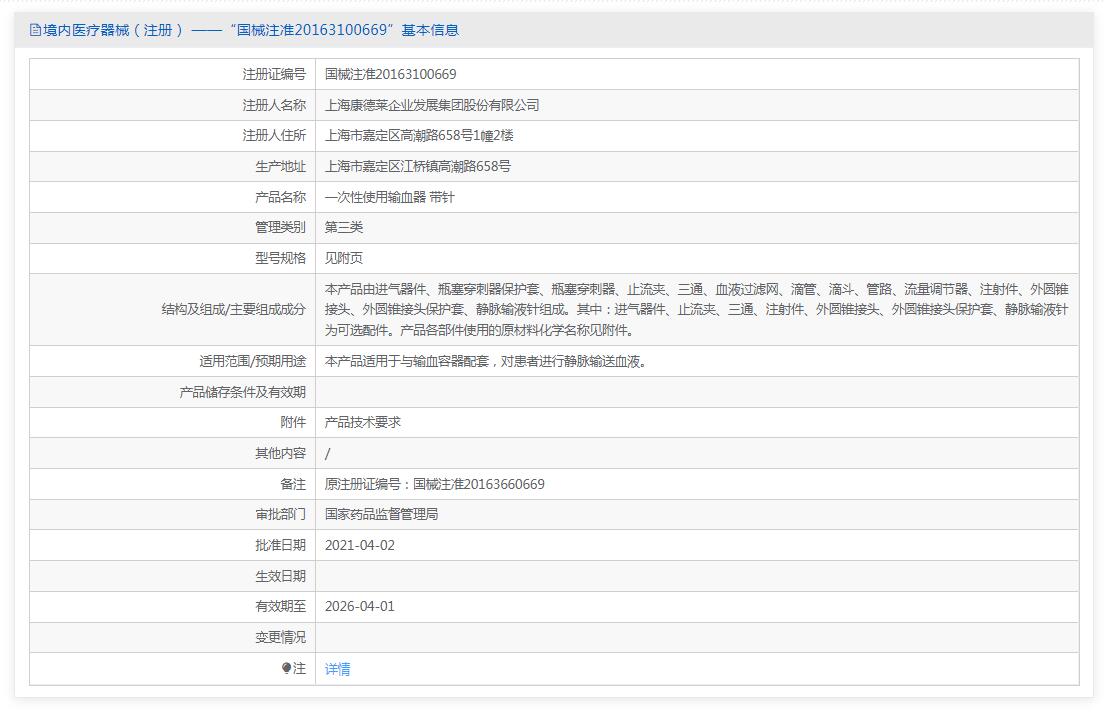Click approval department 国家药品监督管理局

(x=381, y=514)
